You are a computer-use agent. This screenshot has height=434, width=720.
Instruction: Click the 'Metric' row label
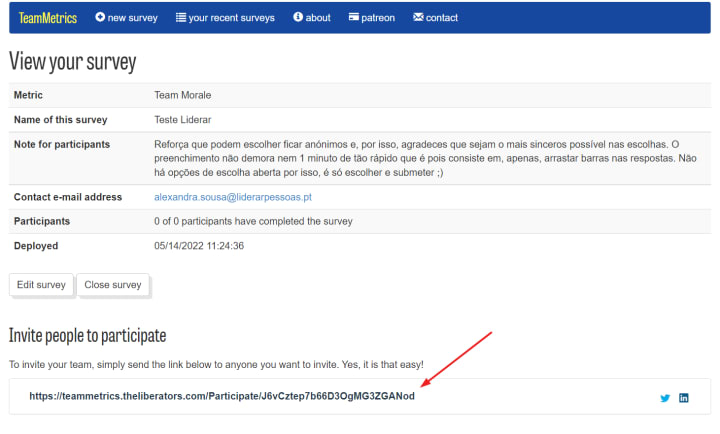pos(28,95)
